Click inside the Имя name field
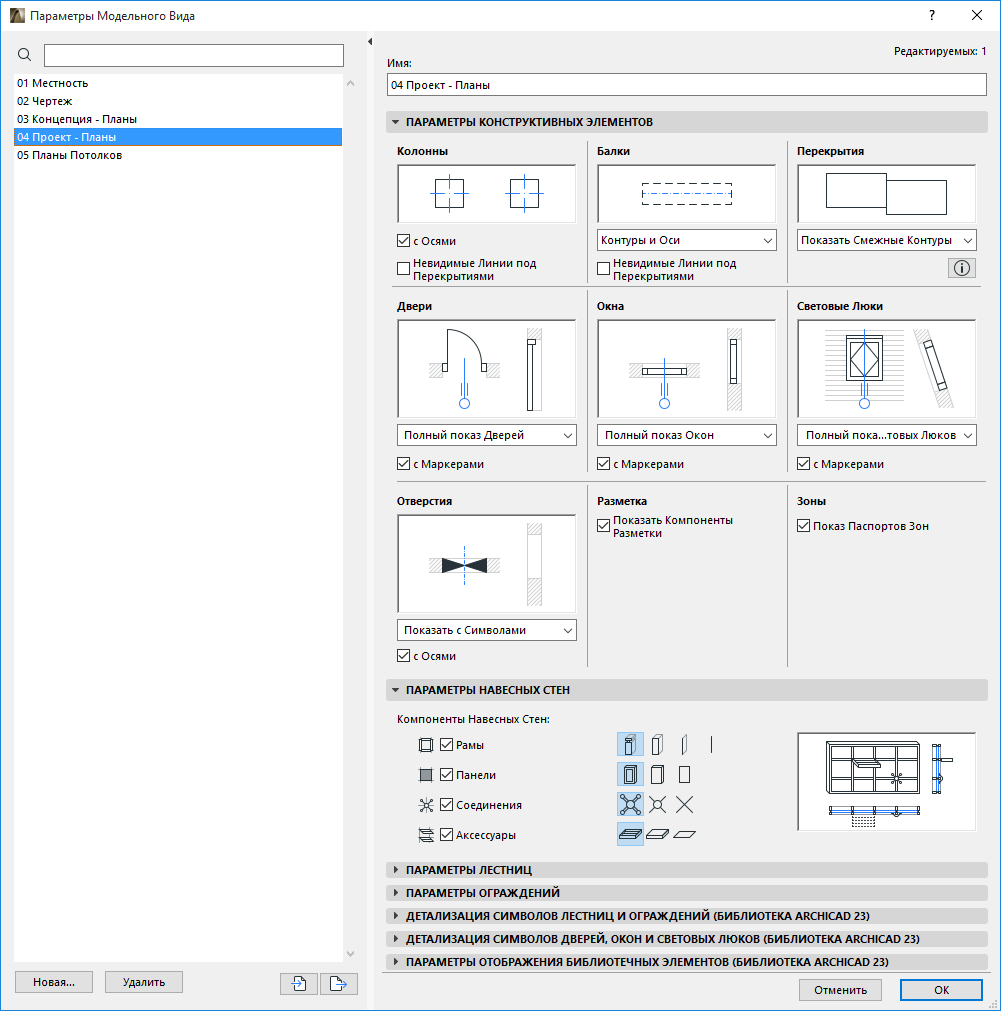The image size is (1001, 1011). (x=687, y=84)
